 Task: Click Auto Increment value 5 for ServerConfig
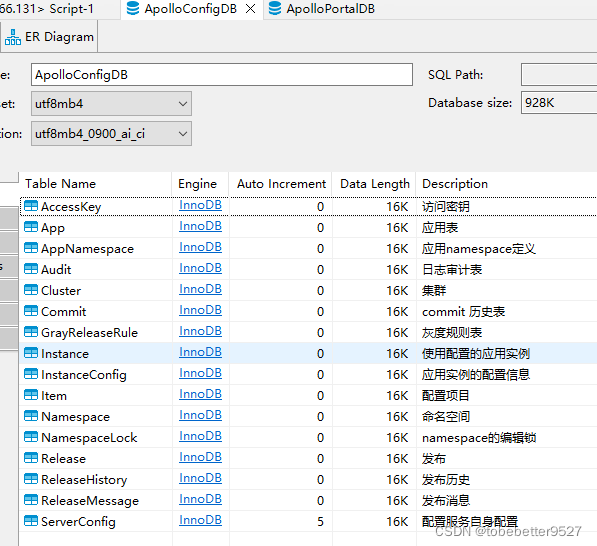(x=320, y=522)
